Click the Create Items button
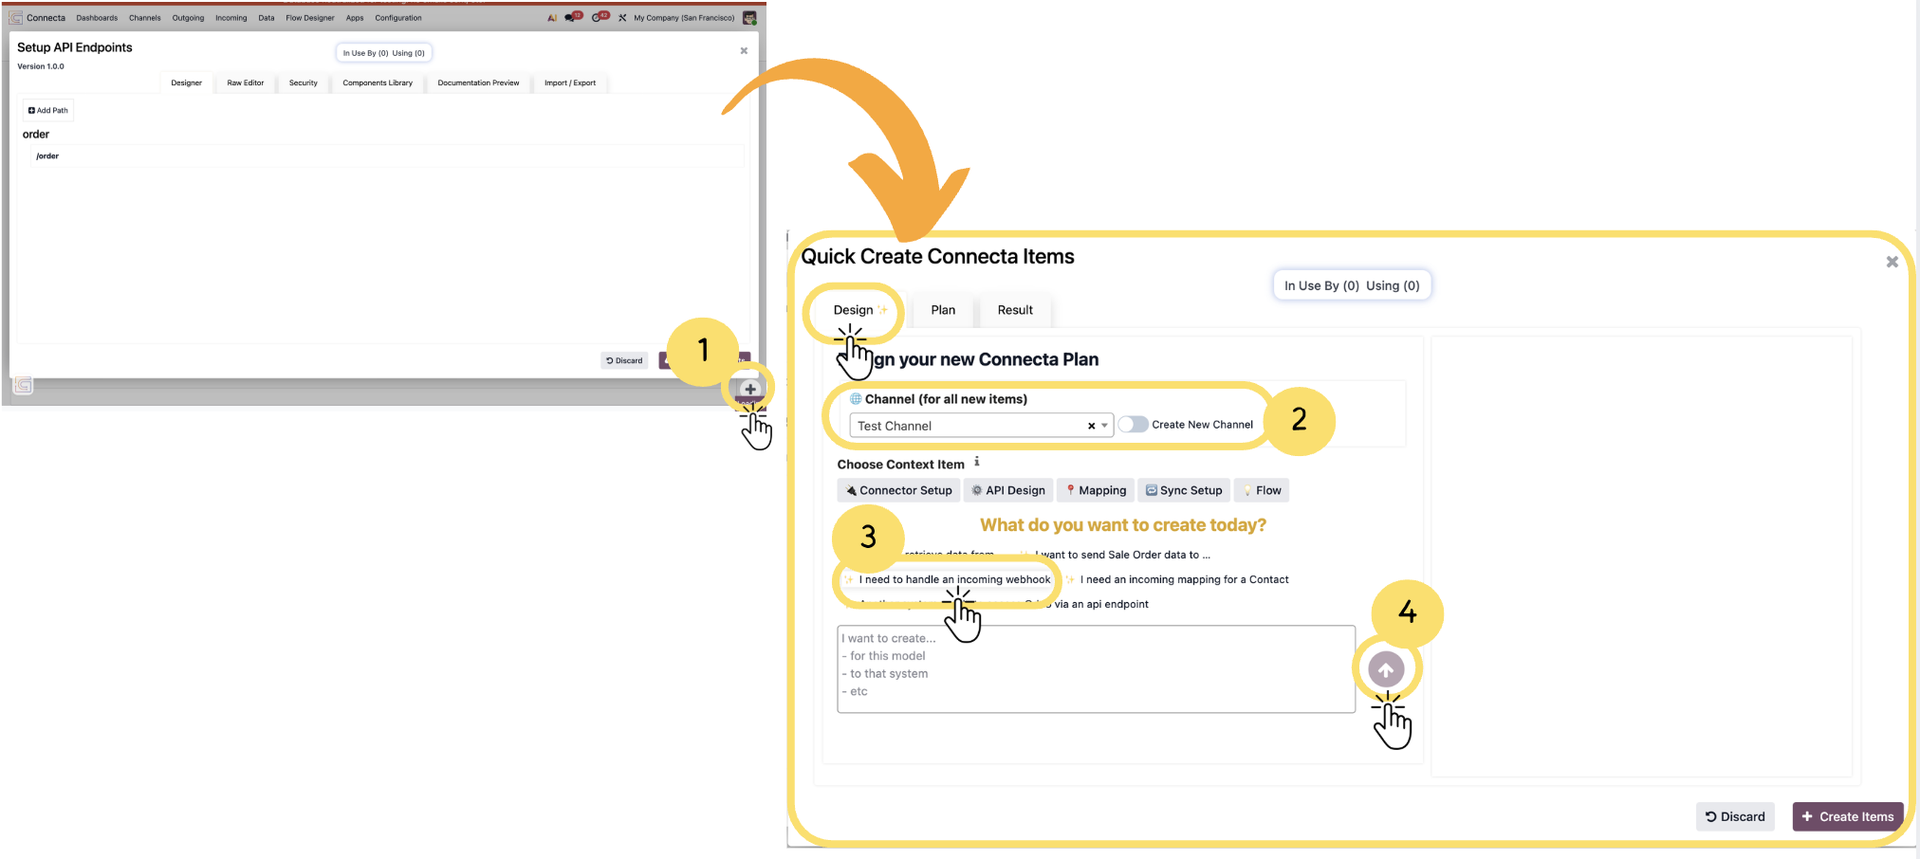Screen dimensions: 1920x859 [x=1847, y=816]
